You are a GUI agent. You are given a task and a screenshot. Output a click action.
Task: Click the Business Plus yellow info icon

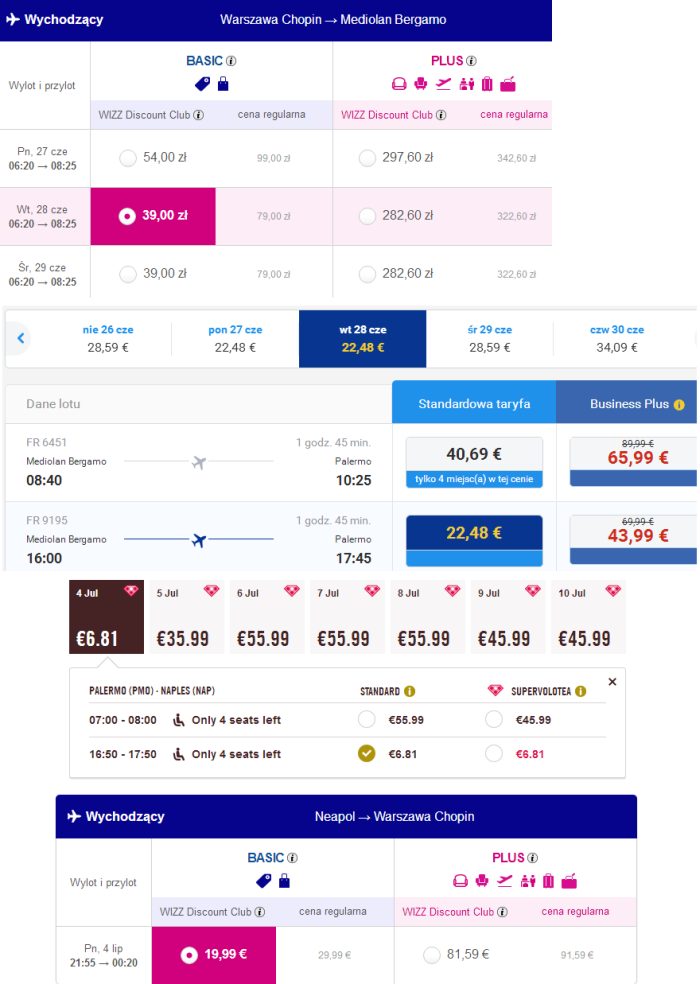[x=679, y=405]
